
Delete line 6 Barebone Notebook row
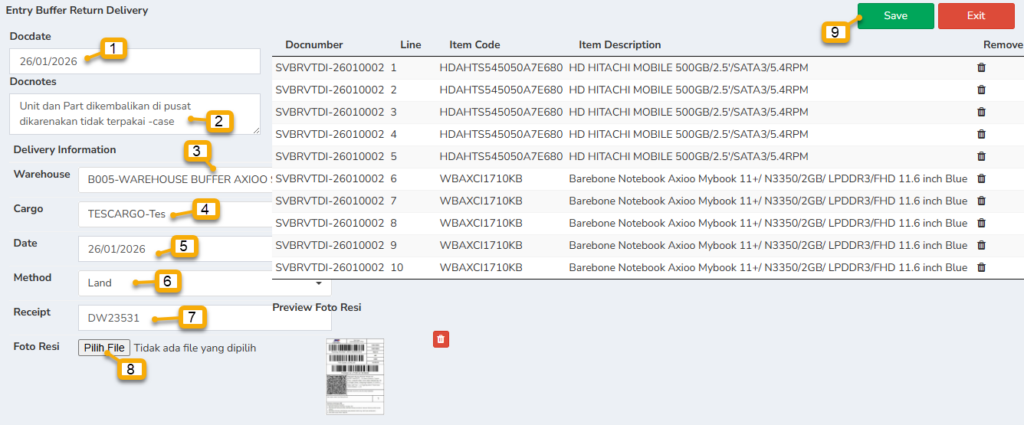[x=981, y=178]
